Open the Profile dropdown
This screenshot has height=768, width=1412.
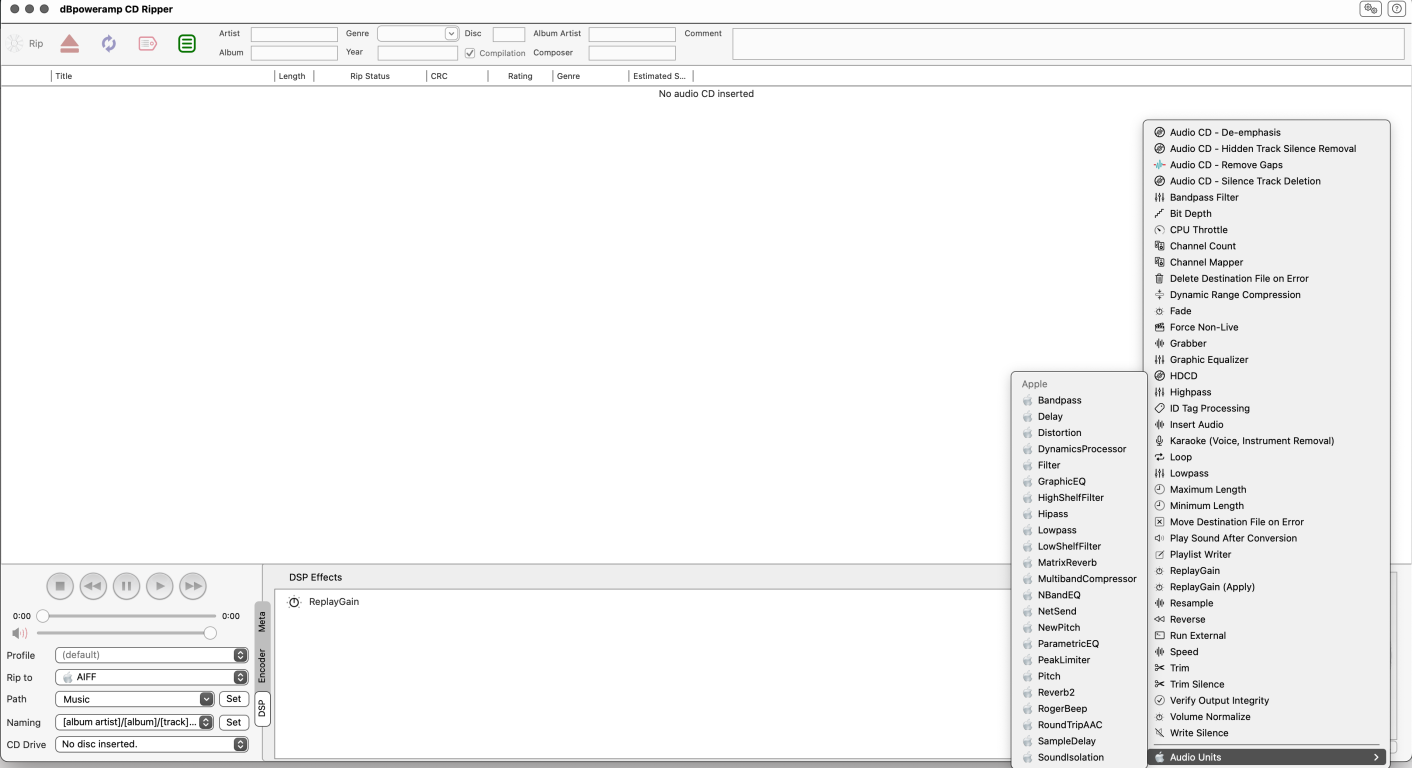[151, 655]
